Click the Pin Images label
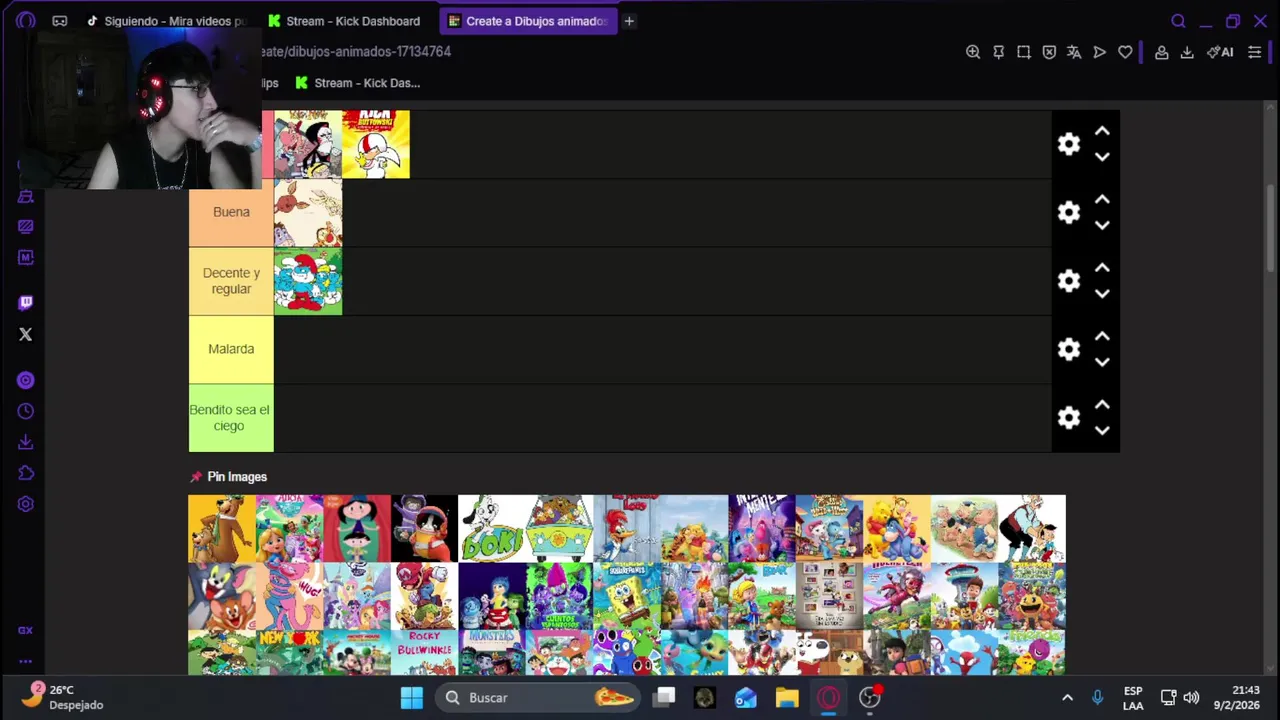 pos(237,477)
